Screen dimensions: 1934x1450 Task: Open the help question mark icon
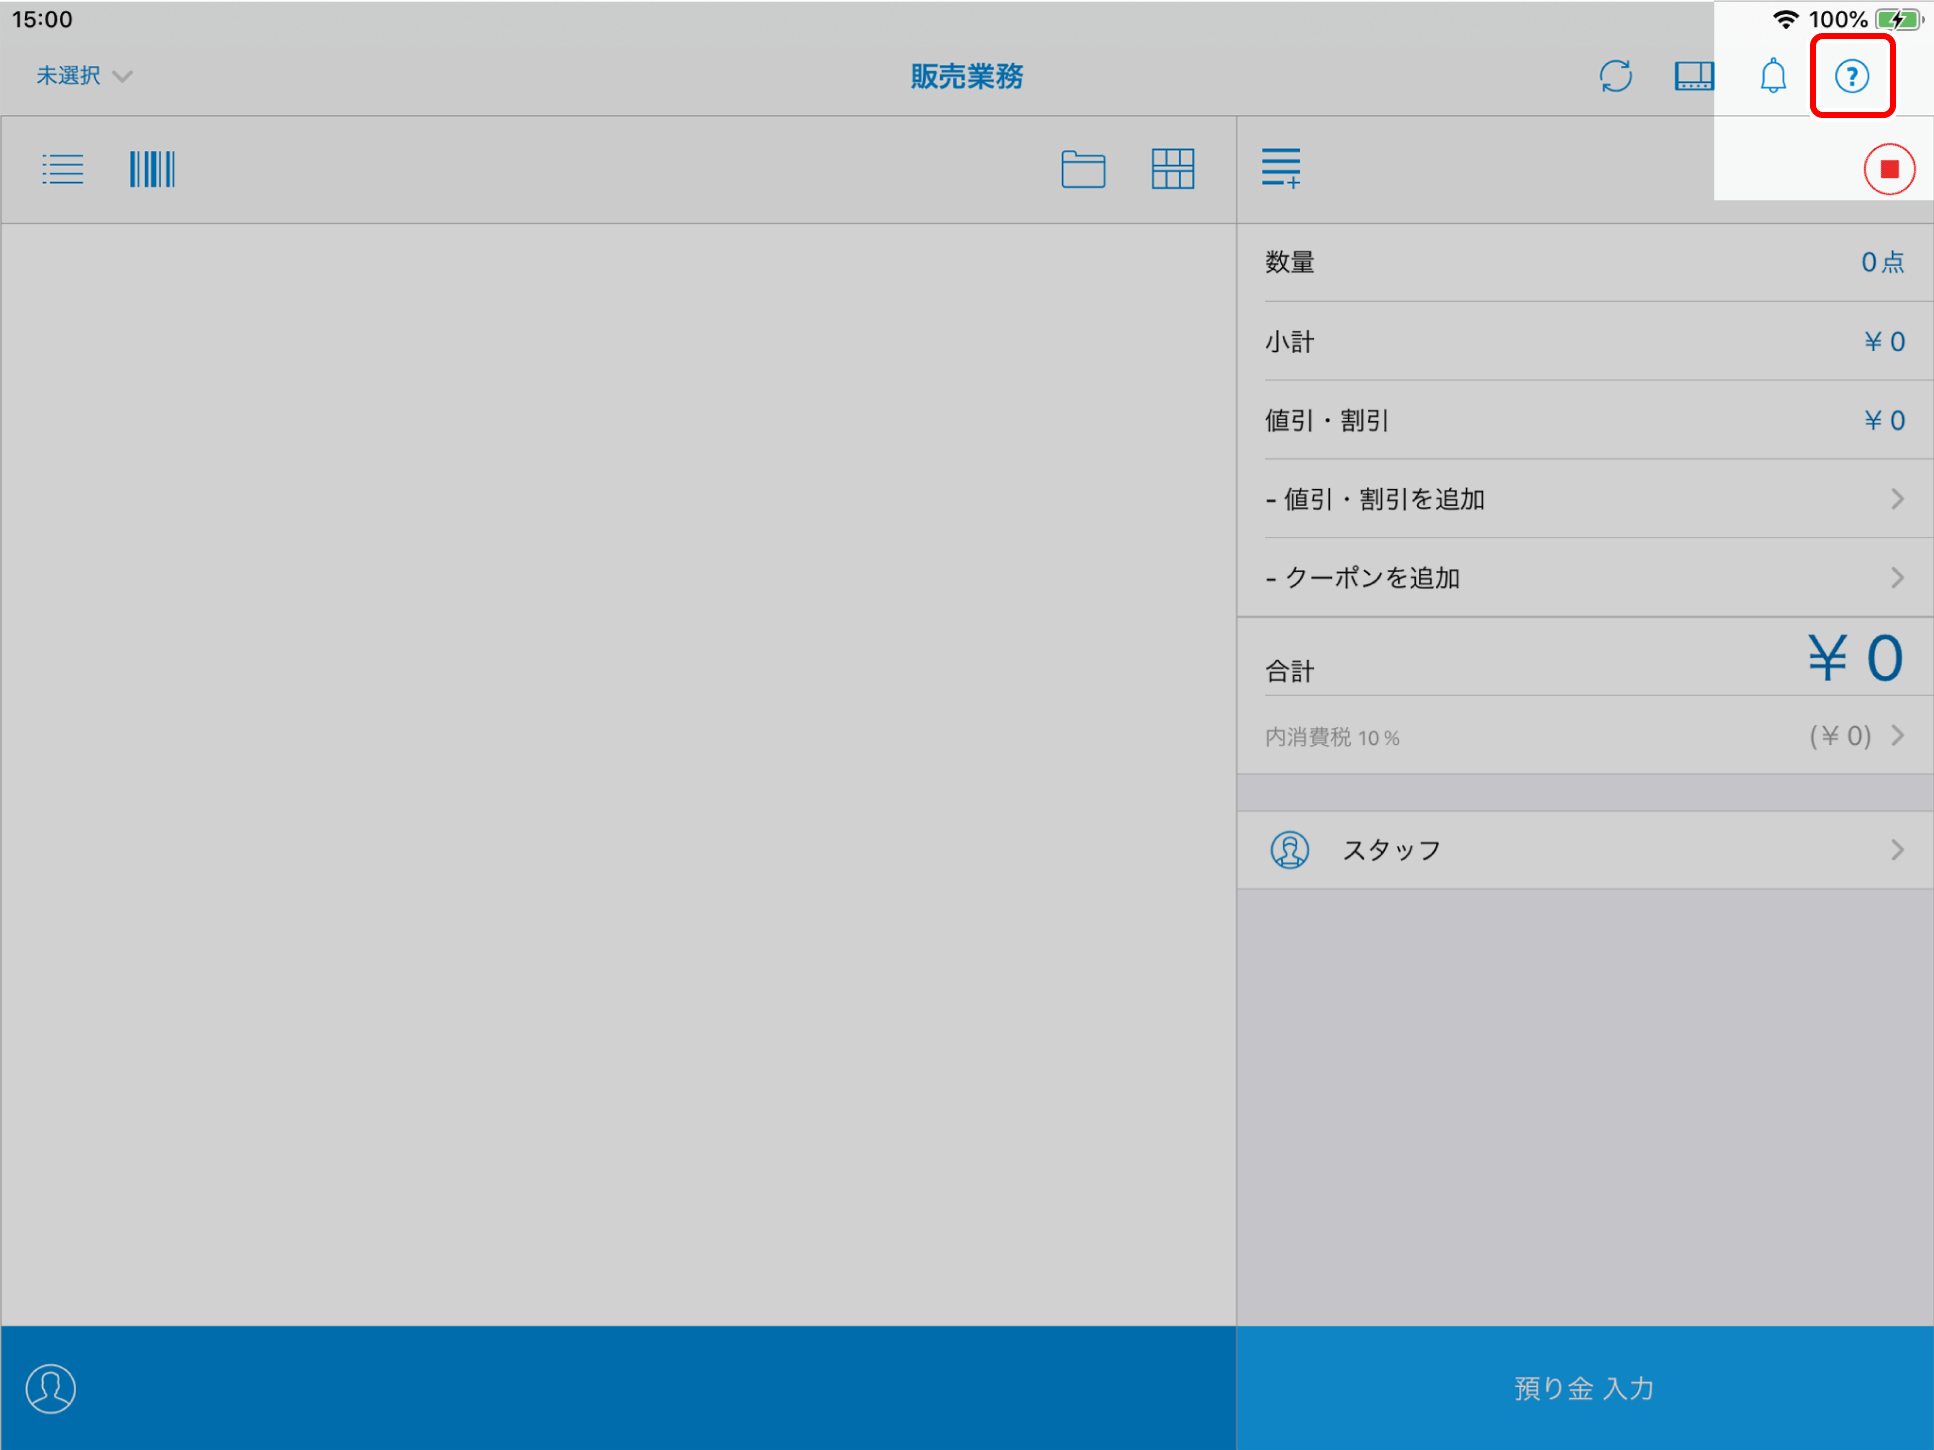(1851, 76)
